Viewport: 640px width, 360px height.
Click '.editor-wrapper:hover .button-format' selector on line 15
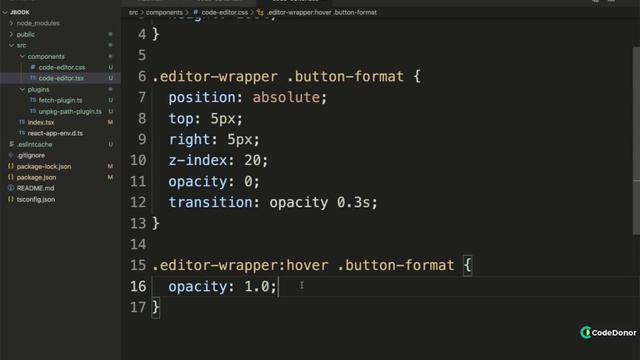click(303, 265)
